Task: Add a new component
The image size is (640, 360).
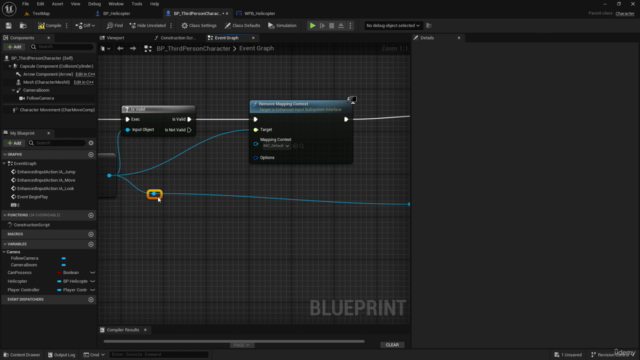Action: click(14, 47)
